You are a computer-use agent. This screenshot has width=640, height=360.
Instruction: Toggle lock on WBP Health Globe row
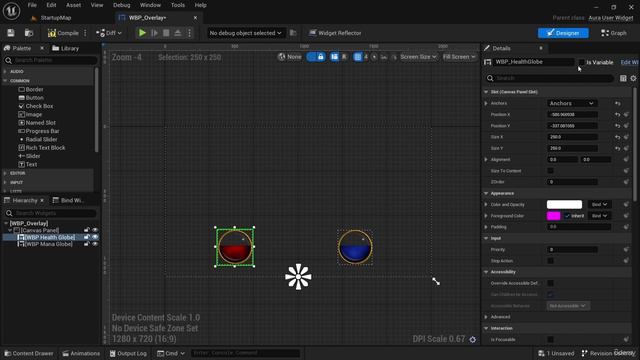click(x=87, y=237)
